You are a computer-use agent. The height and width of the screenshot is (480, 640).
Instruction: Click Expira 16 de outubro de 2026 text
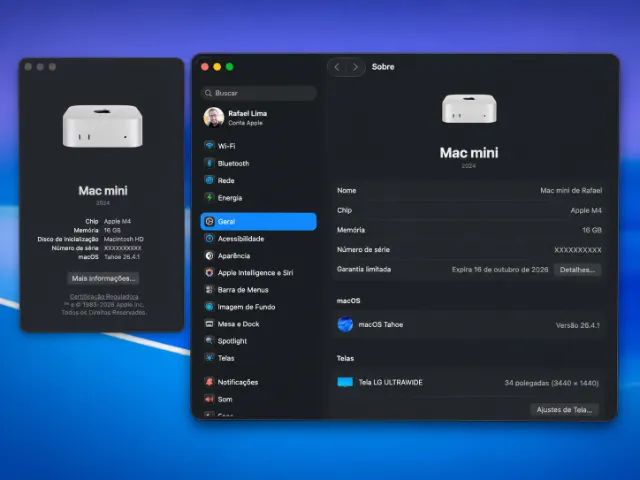tap(500, 270)
